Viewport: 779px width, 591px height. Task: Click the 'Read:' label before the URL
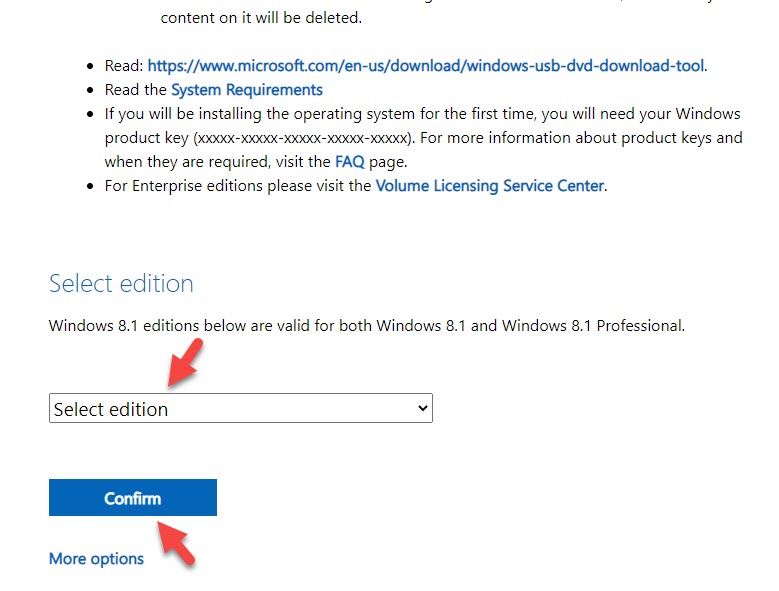(124, 66)
